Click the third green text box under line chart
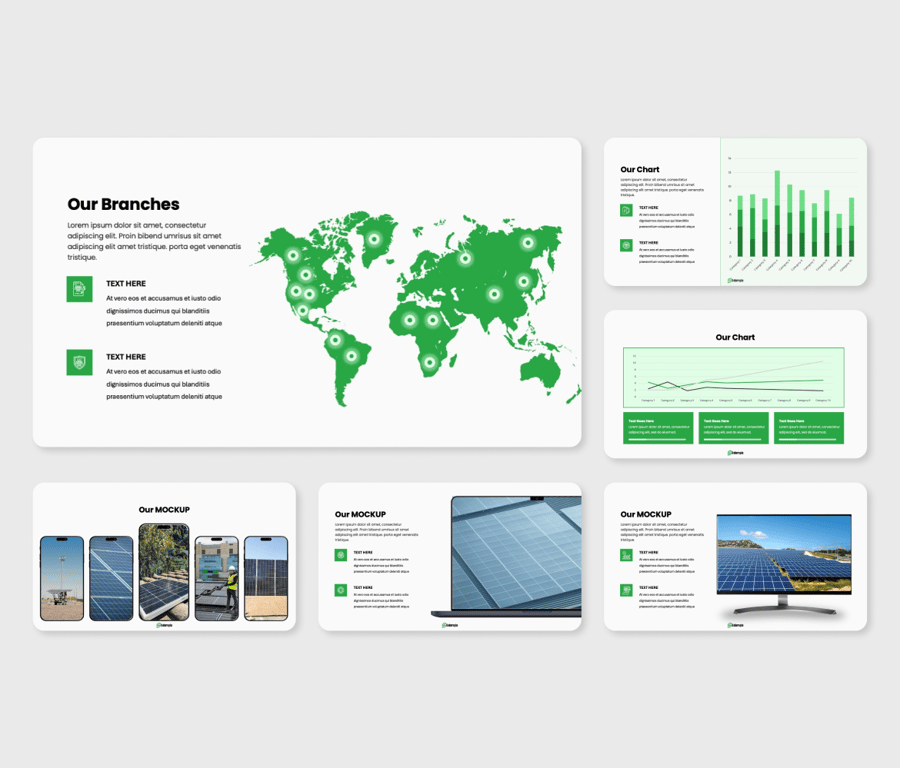This screenshot has width=900, height=768. pyautogui.click(x=808, y=428)
